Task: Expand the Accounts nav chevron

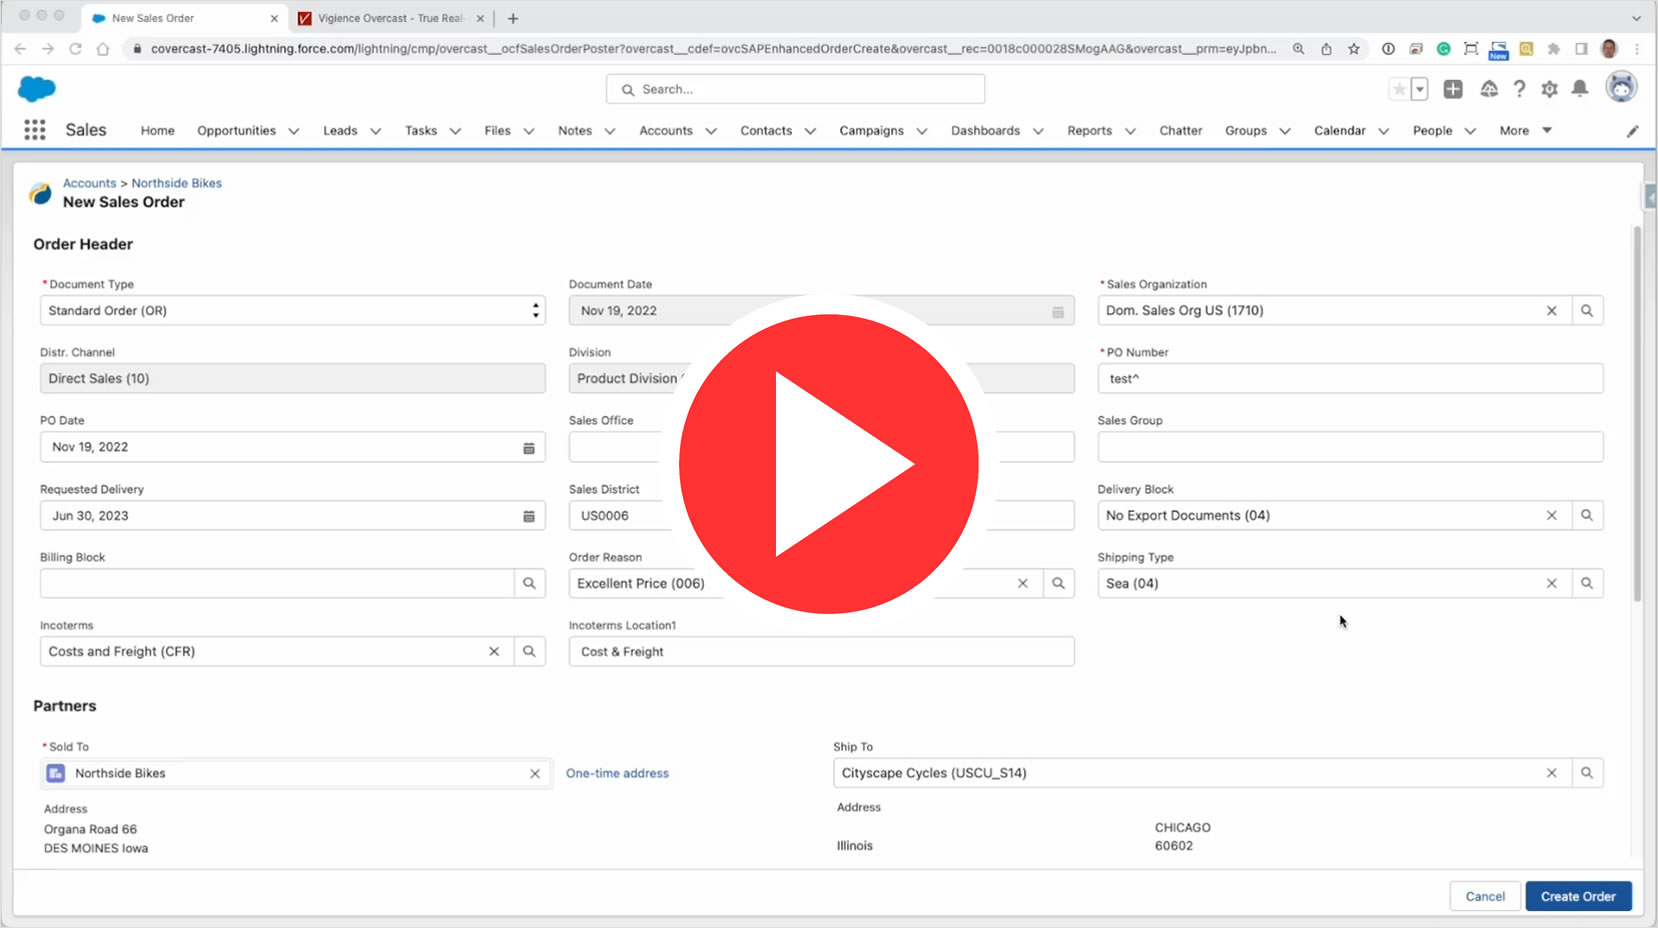Action: pos(711,131)
